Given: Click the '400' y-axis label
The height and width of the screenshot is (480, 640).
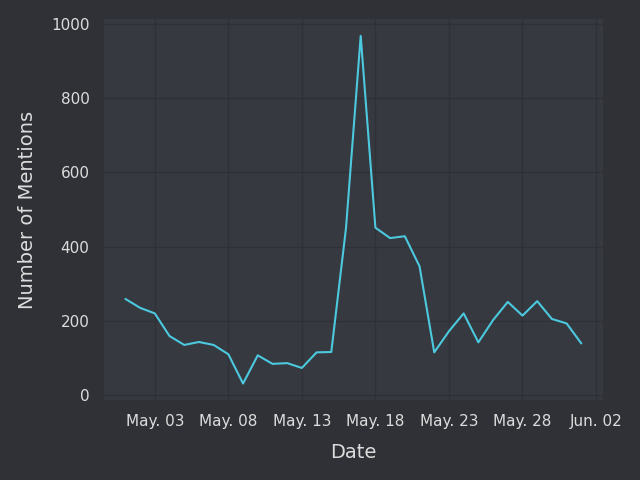Looking at the screenshot, I should coord(75,247).
